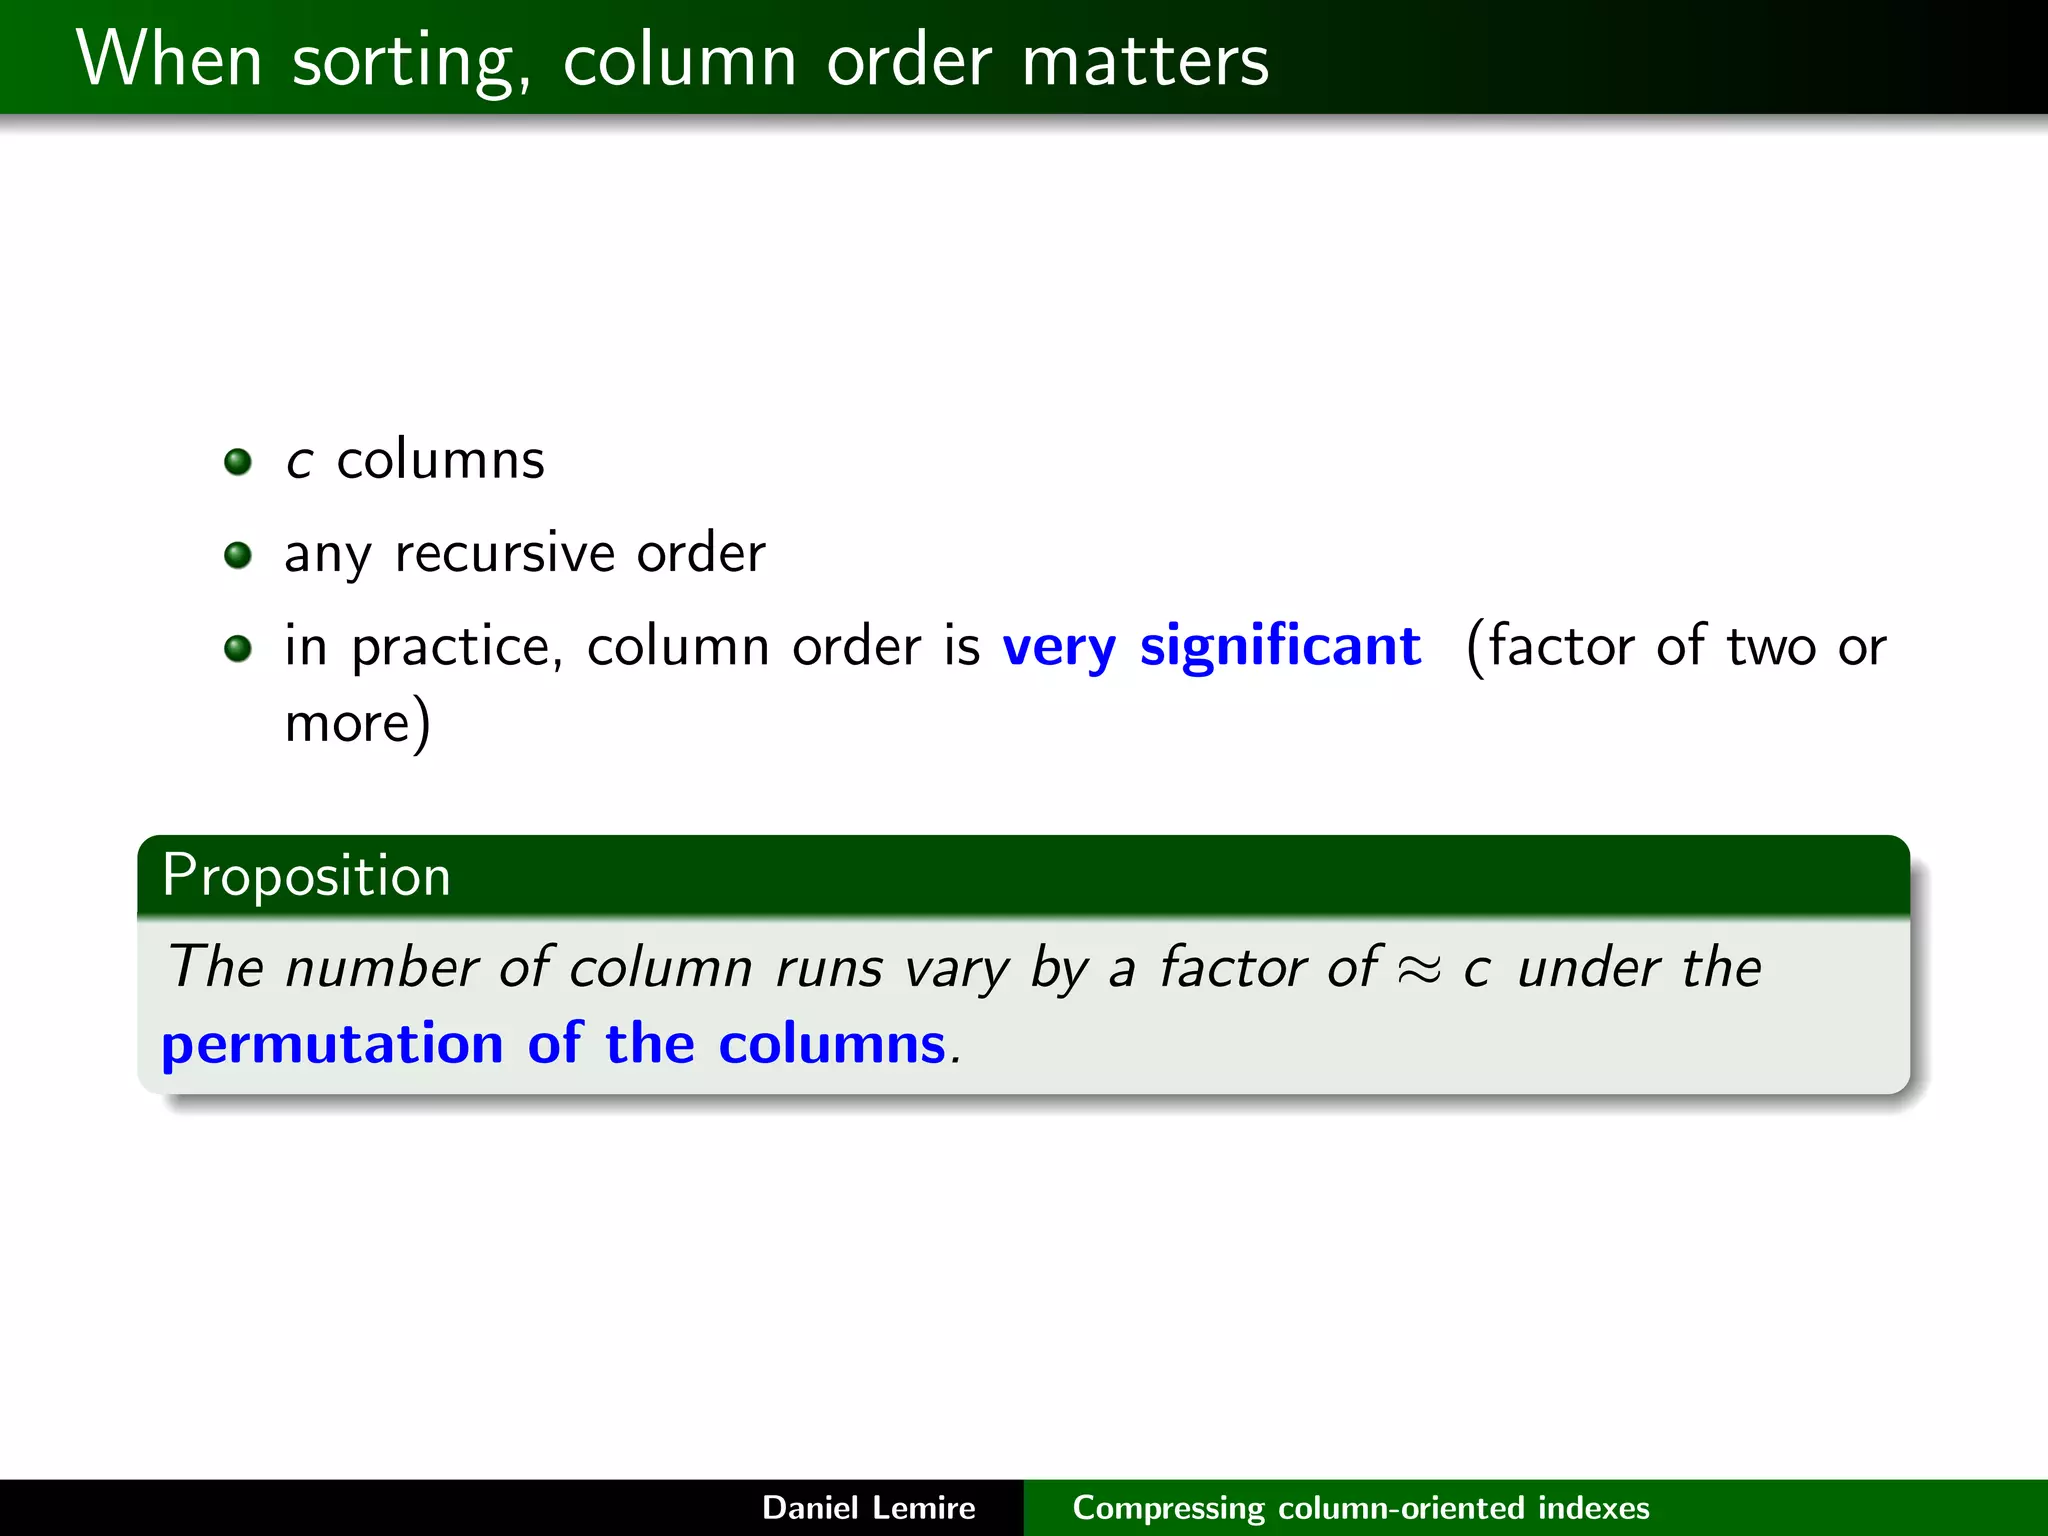Click the green bullet beside 'any recursive order'

(238, 555)
